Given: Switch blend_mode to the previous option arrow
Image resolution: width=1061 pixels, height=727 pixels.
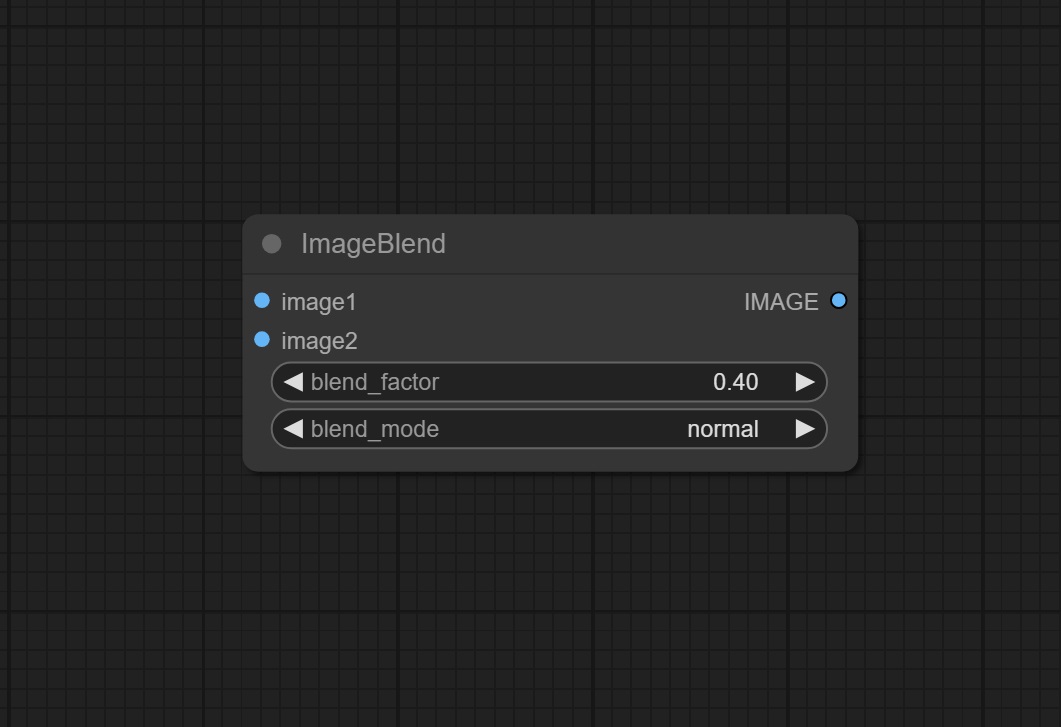Looking at the screenshot, I should tap(293, 429).
